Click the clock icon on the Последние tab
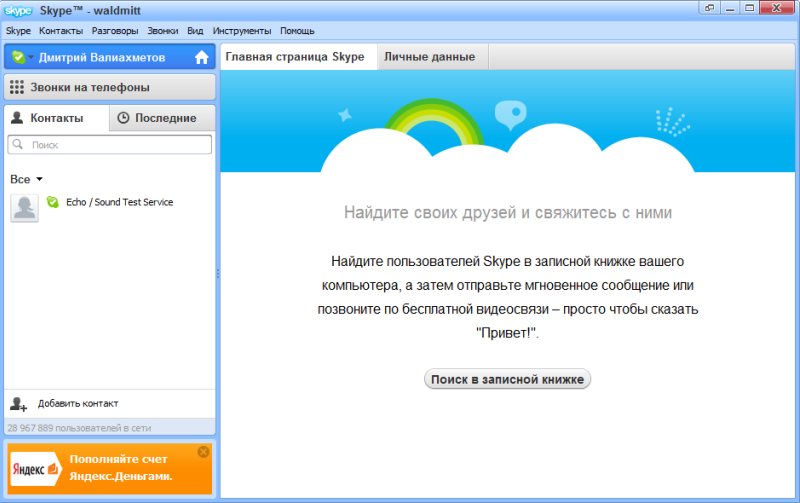Image resolution: width=800 pixels, height=503 pixels. coord(123,118)
